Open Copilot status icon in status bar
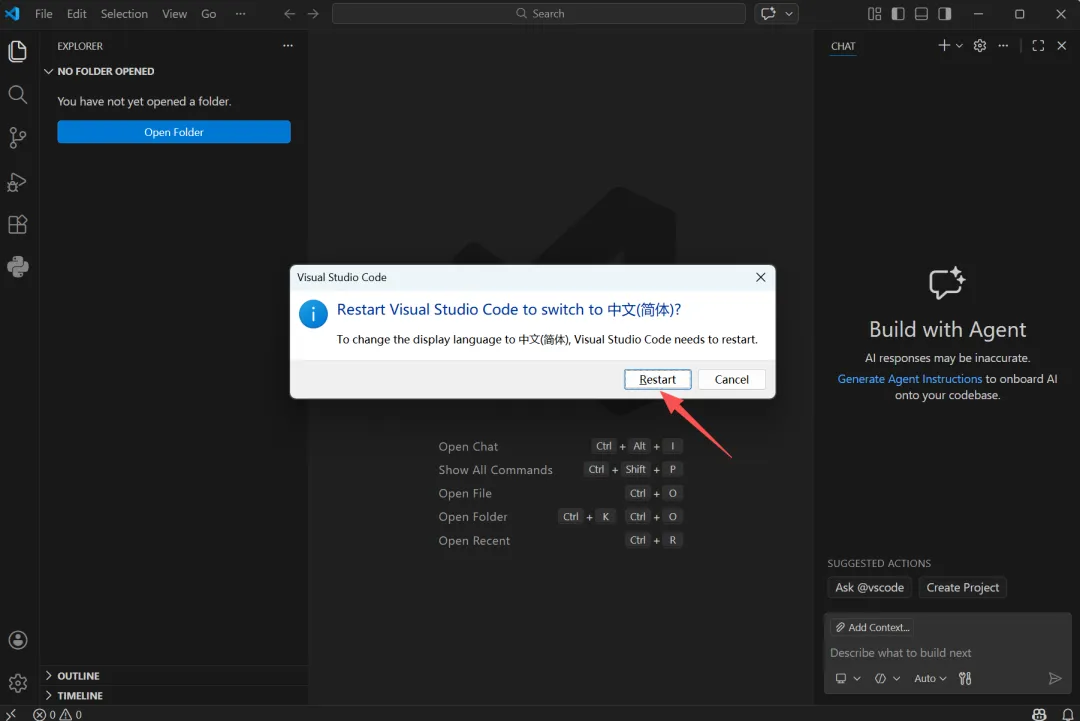 point(1039,714)
